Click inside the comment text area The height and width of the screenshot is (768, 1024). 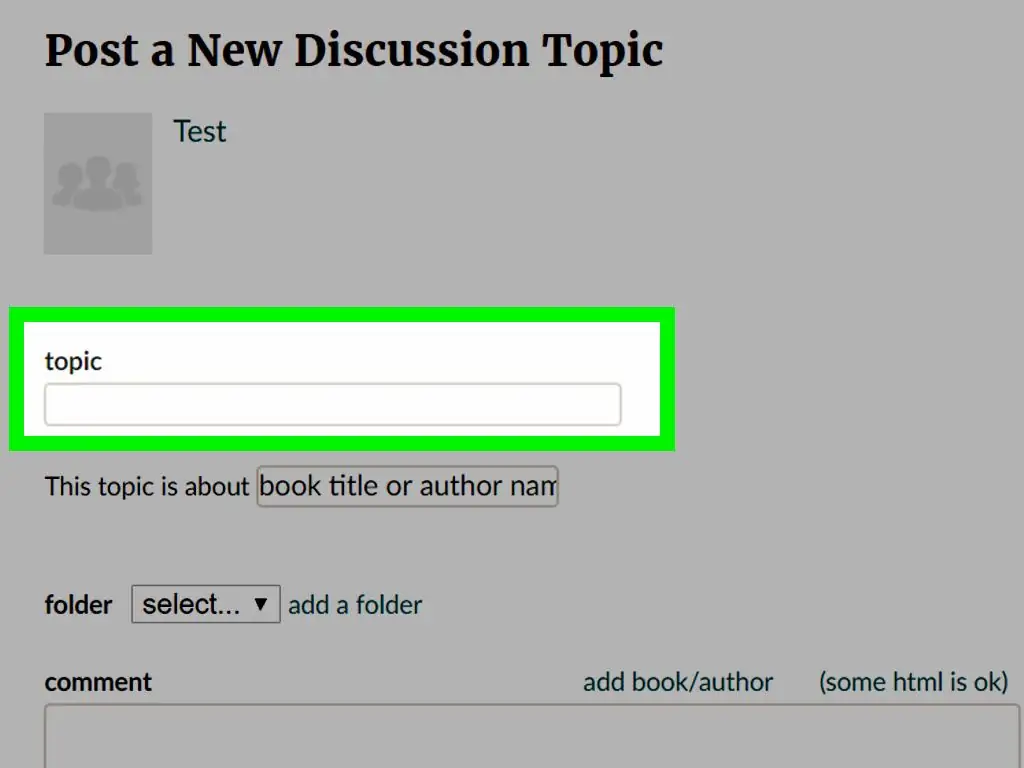coord(532,736)
